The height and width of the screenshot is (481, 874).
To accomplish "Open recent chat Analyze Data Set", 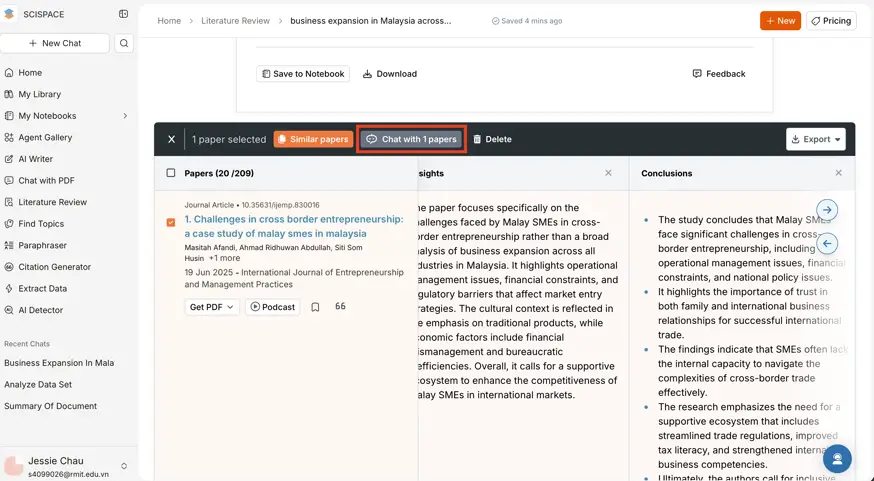I will [x=38, y=385].
